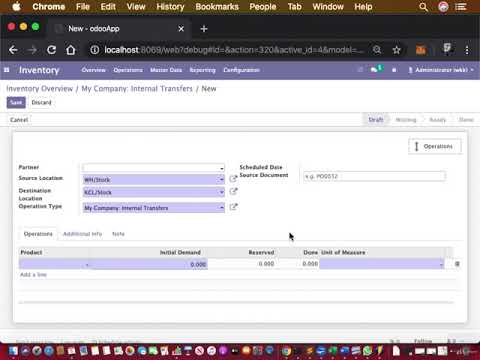Click the Odoo apps grid icon

click(x=6, y=70)
